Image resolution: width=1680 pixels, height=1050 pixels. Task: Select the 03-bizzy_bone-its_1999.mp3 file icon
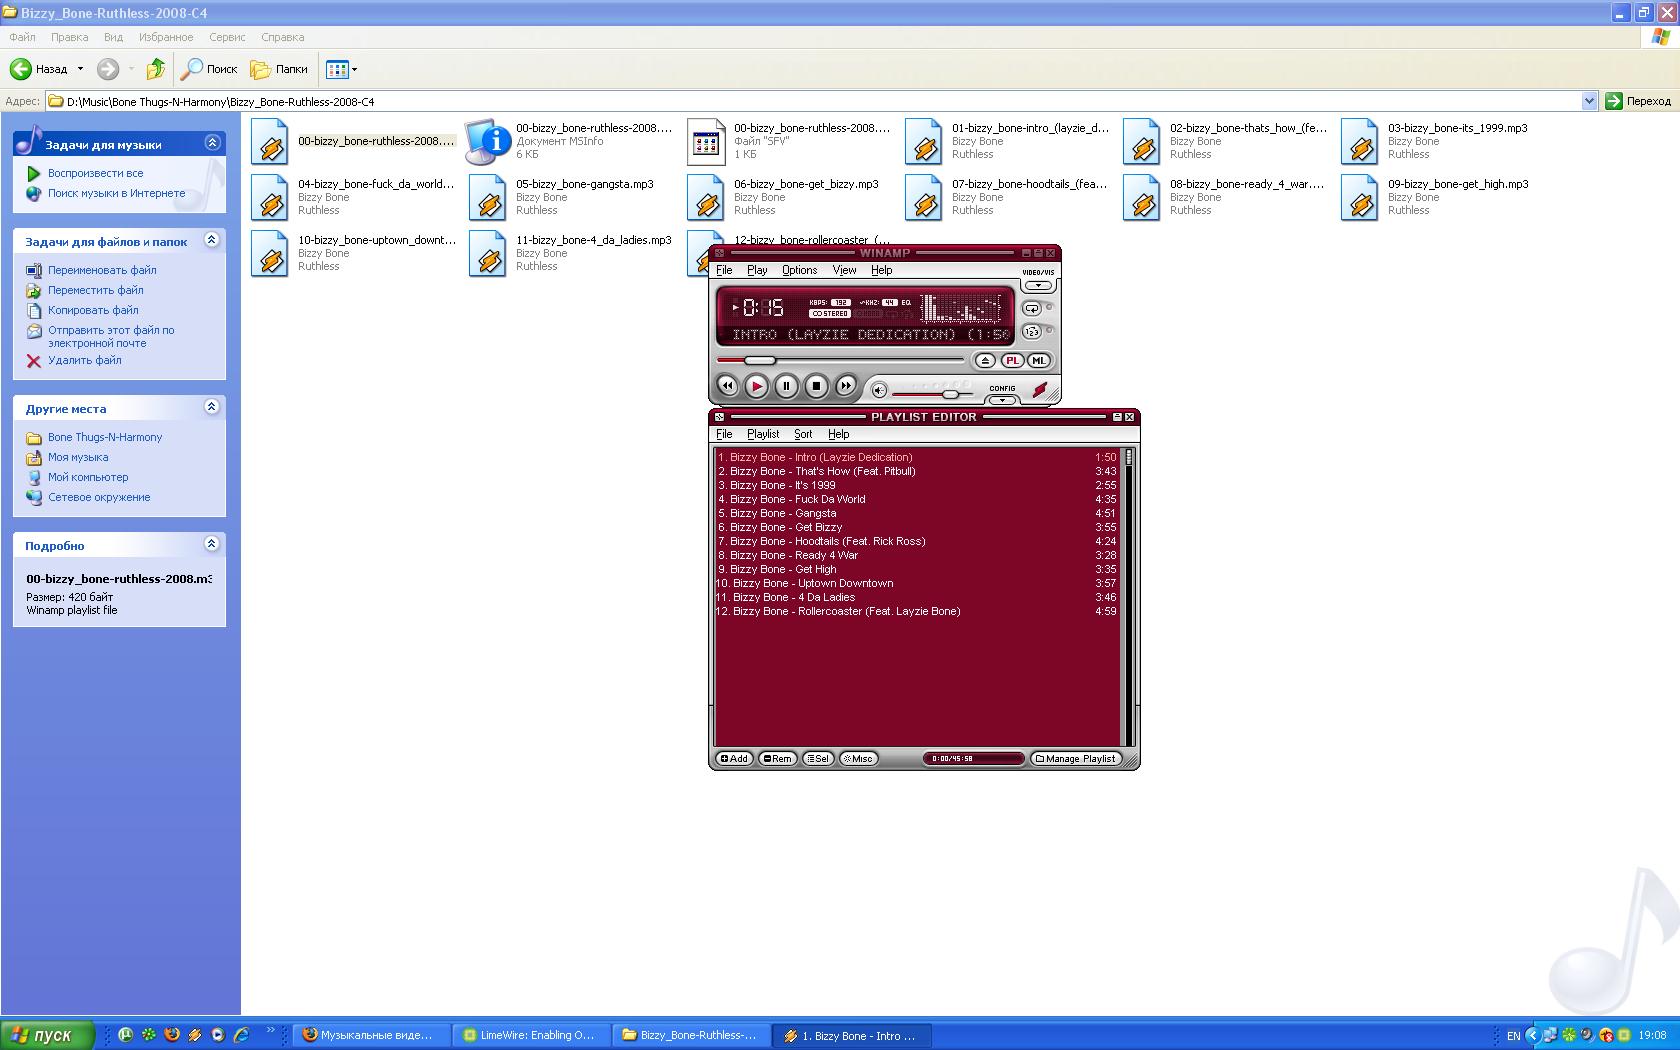click(1360, 141)
